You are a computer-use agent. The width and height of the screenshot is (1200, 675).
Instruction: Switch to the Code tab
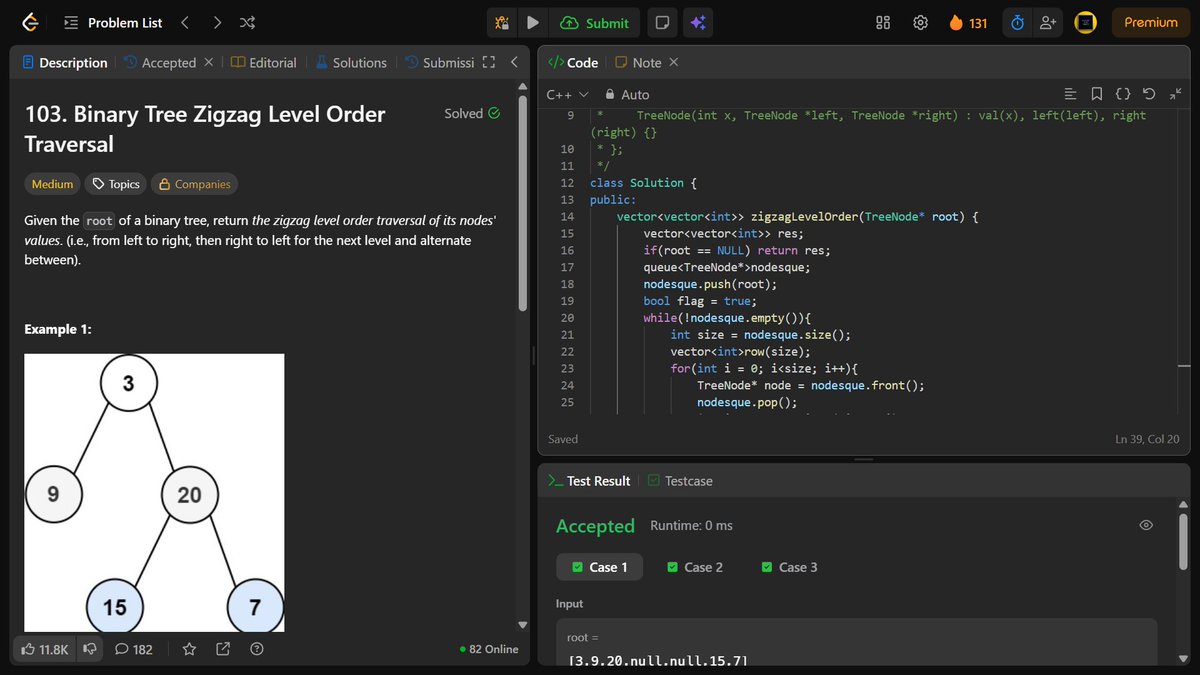573,62
